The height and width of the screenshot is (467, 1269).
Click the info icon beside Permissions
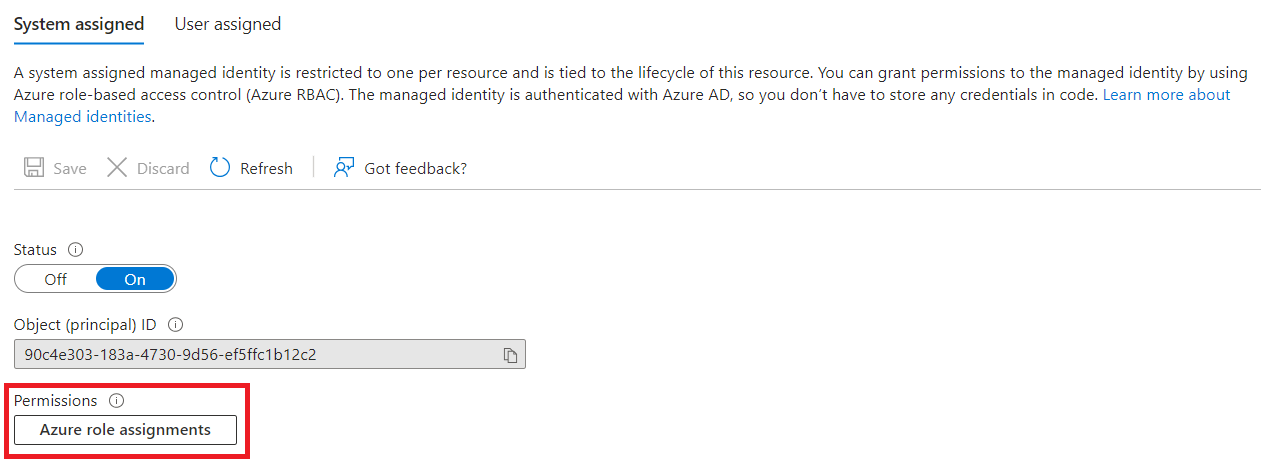(116, 401)
